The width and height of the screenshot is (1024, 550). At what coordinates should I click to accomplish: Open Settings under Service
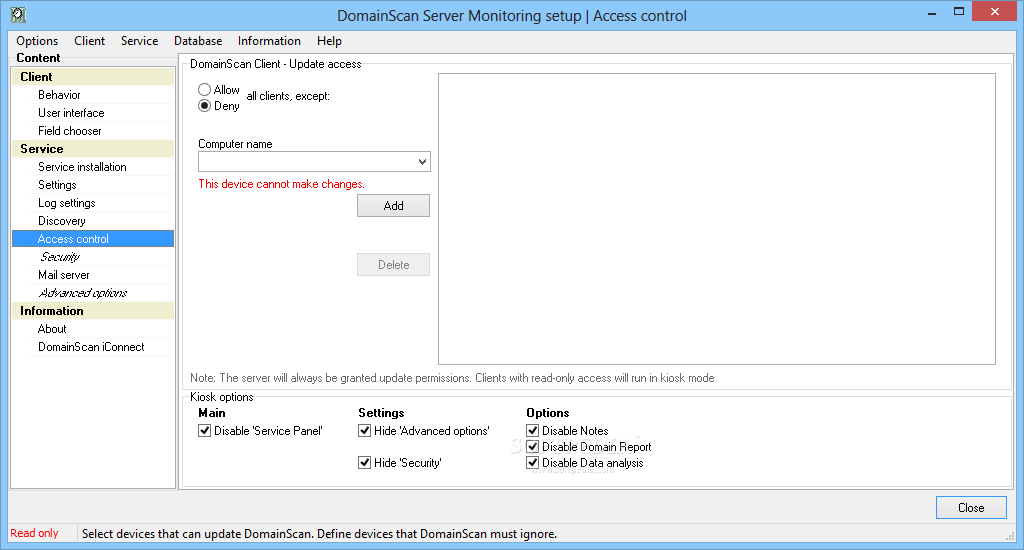tap(57, 185)
